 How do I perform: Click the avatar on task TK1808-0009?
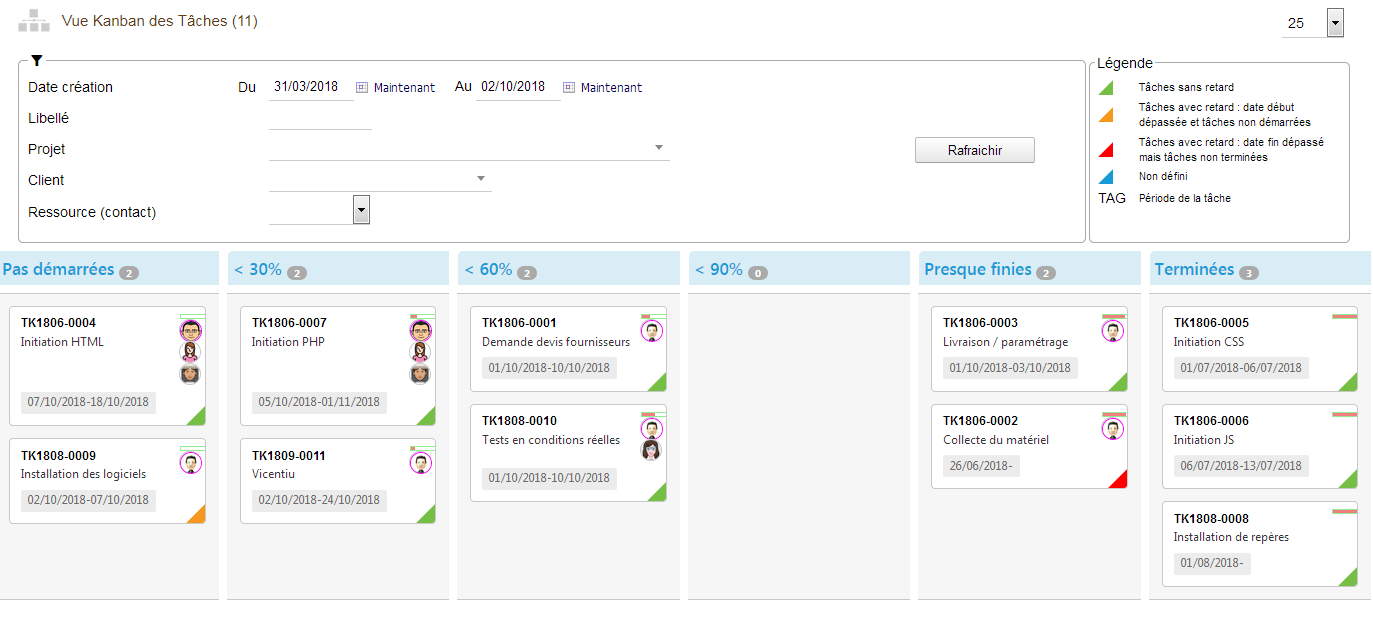point(191,463)
